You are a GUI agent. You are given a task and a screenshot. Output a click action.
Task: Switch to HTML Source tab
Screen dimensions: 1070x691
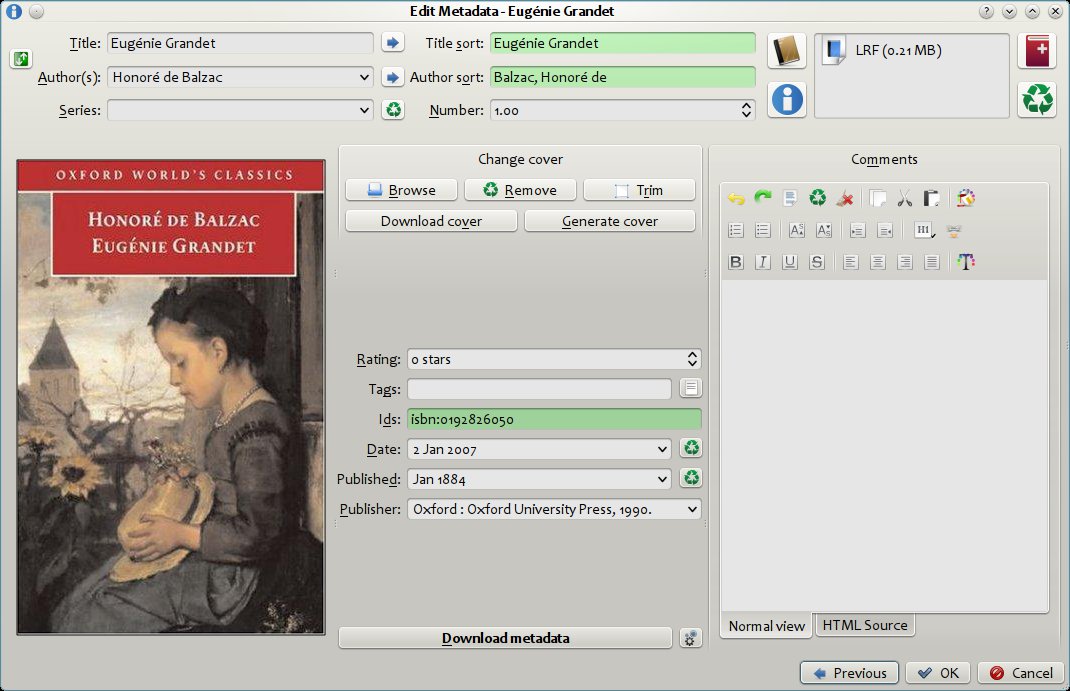click(x=864, y=625)
